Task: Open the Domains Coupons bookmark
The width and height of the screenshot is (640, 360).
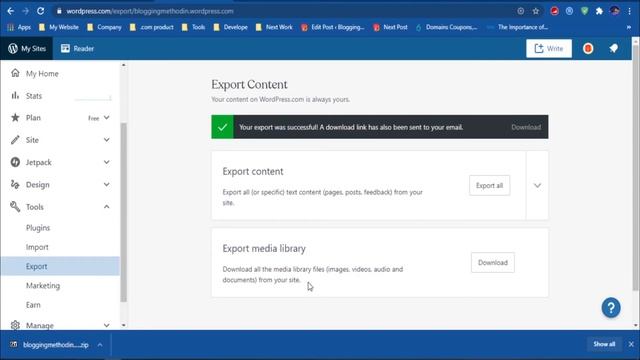Action: 446,27
